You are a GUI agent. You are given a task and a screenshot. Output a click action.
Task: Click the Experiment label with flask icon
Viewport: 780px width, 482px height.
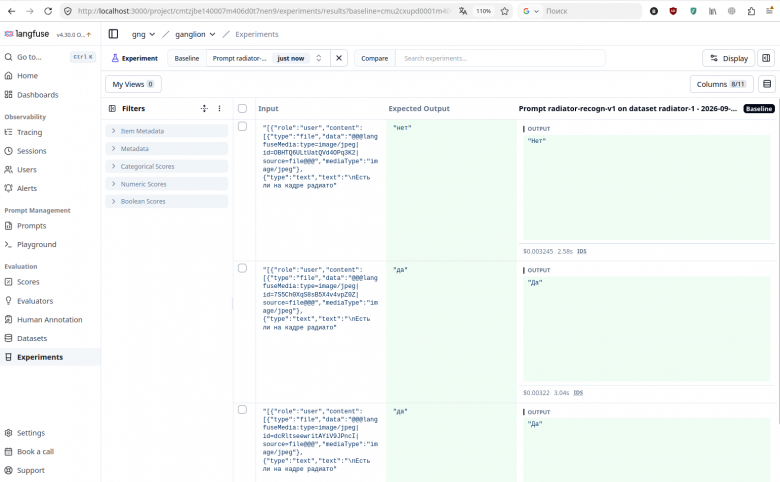coord(135,58)
